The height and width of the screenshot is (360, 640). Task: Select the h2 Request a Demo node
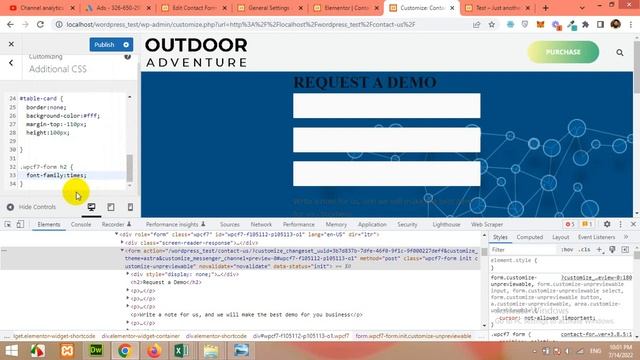pos(166,282)
